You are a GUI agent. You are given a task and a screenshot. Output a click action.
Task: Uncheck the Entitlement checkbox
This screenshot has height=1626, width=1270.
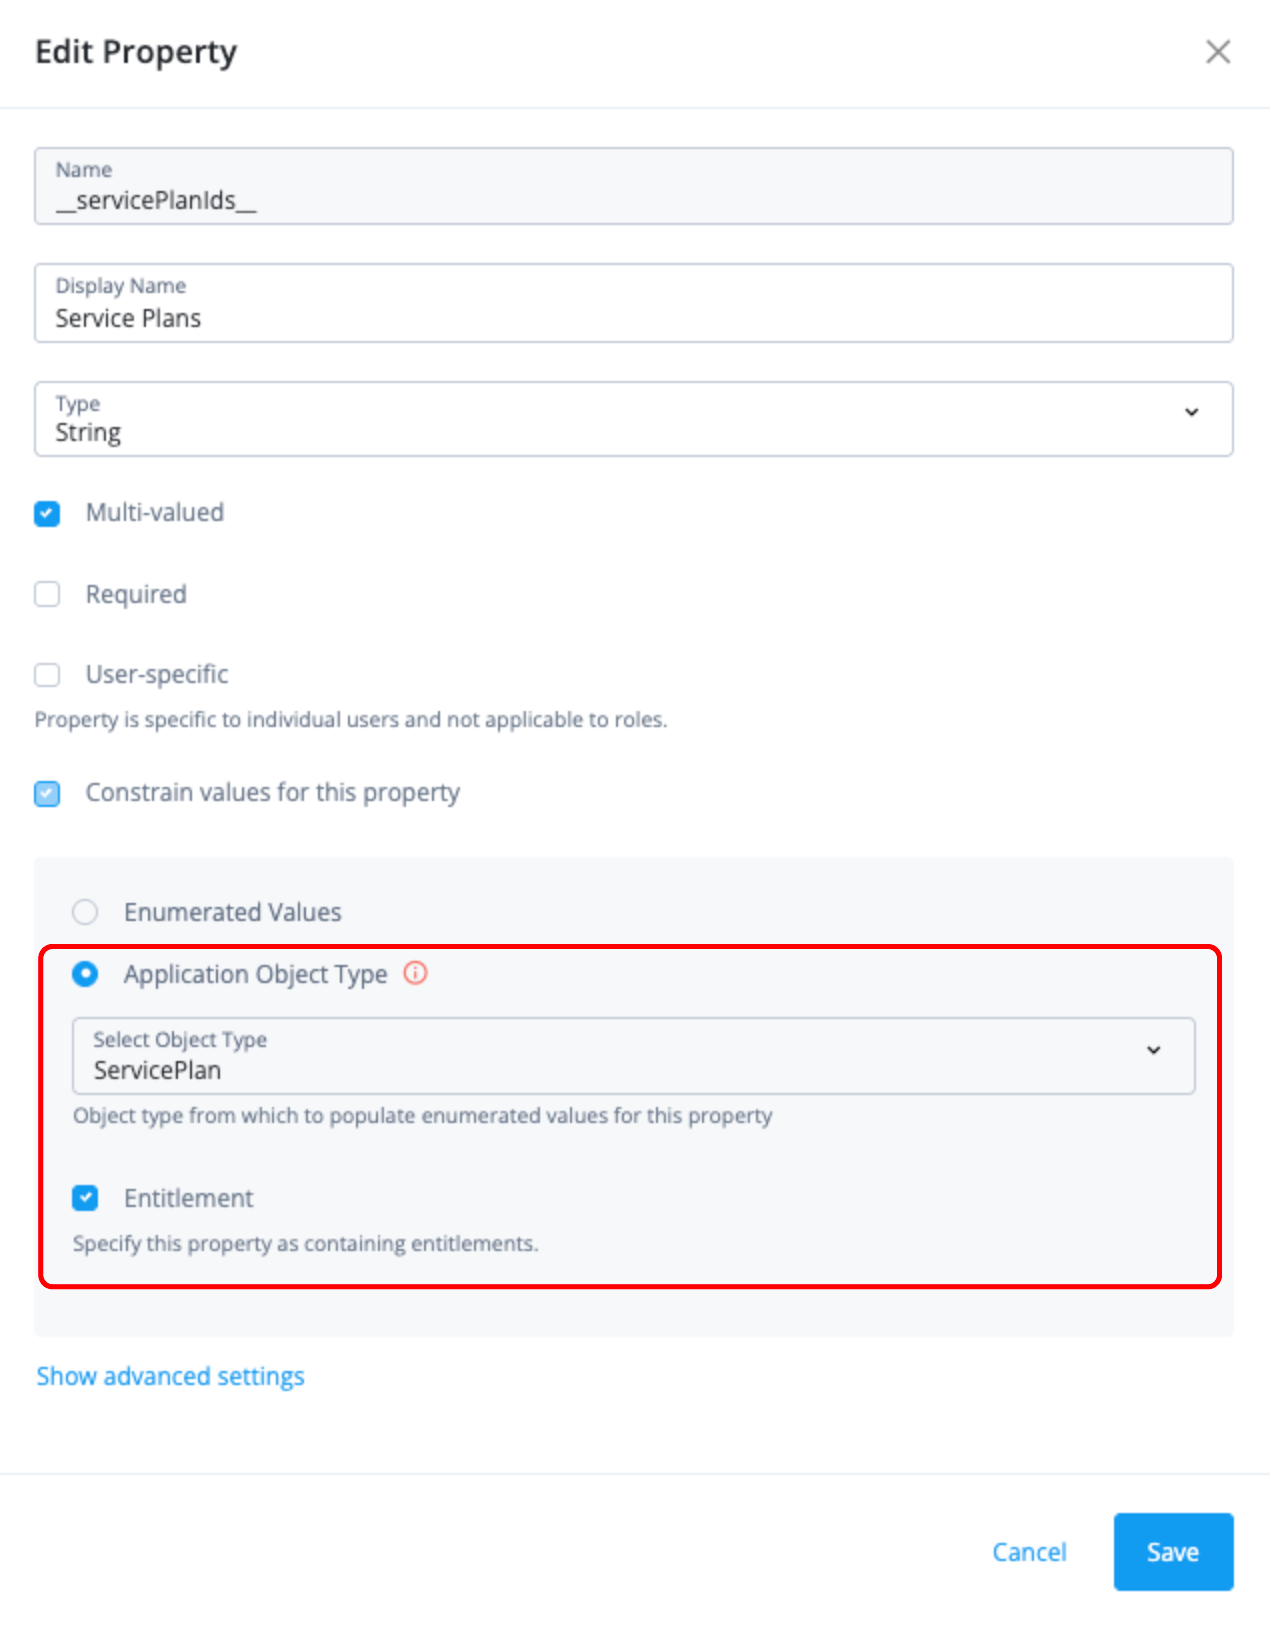85,1198
